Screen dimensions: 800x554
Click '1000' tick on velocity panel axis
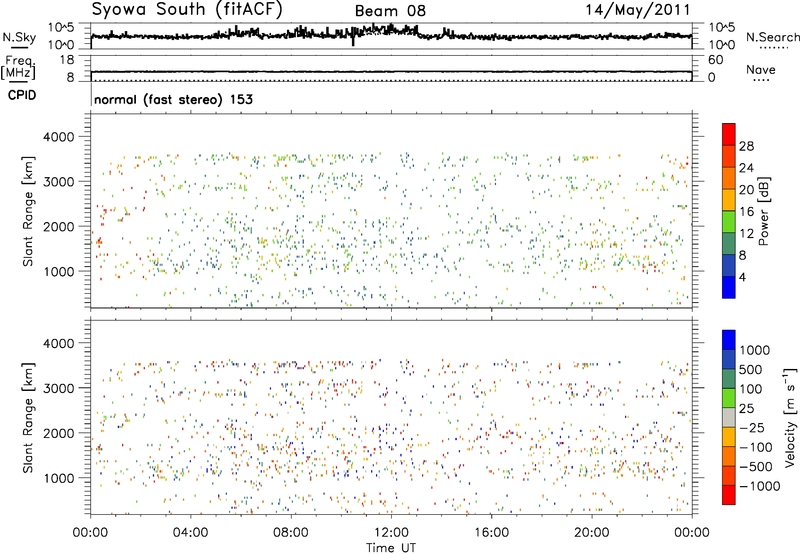click(x=59, y=478)
